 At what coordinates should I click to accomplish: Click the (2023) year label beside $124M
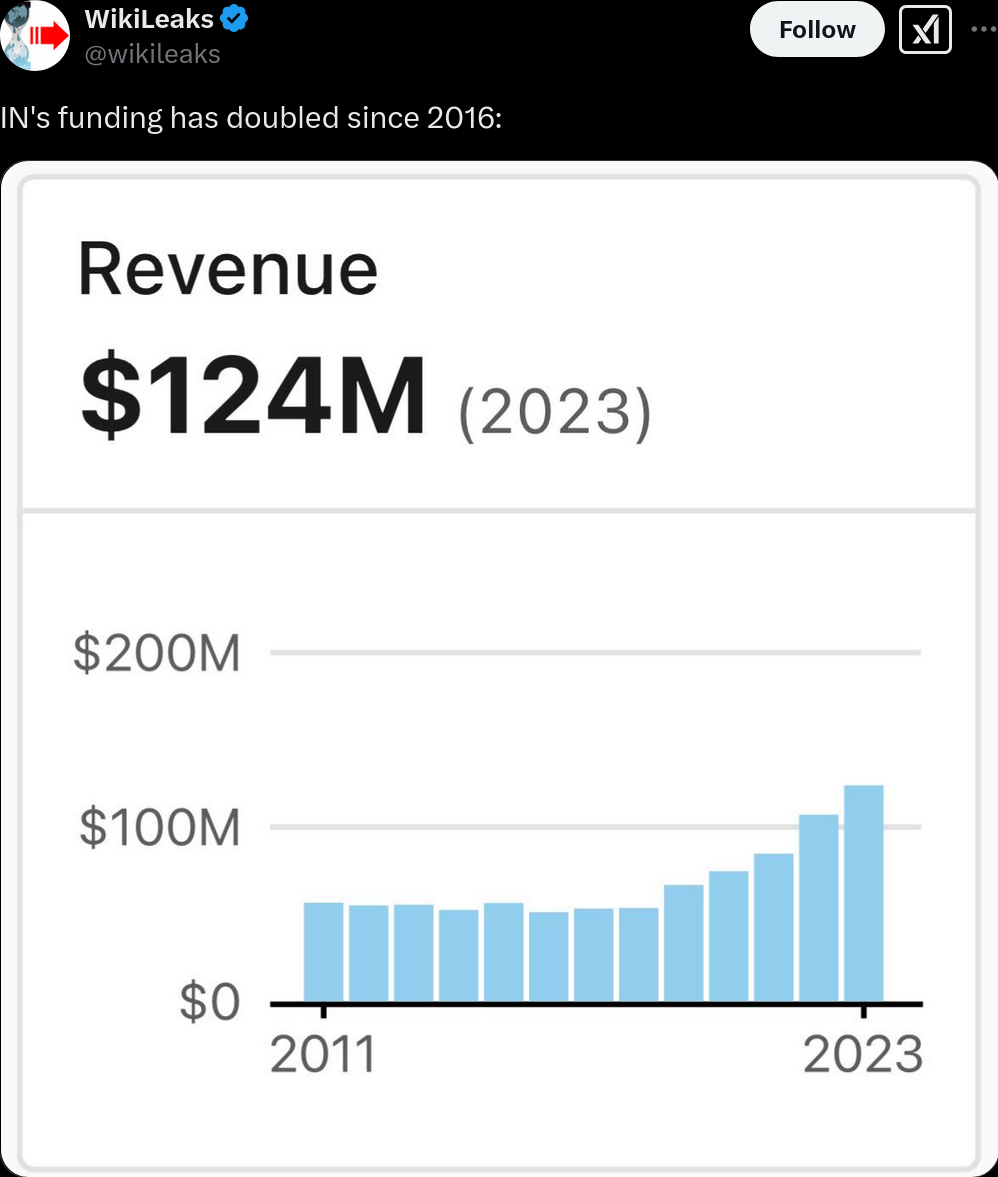[555, 413]
